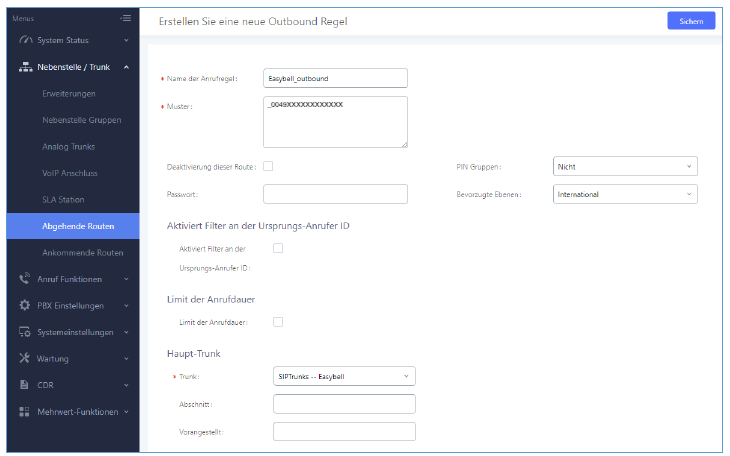Click the Sichern button
The height and width of the screenshot is (456, 730).
click(x=691, y=21)
